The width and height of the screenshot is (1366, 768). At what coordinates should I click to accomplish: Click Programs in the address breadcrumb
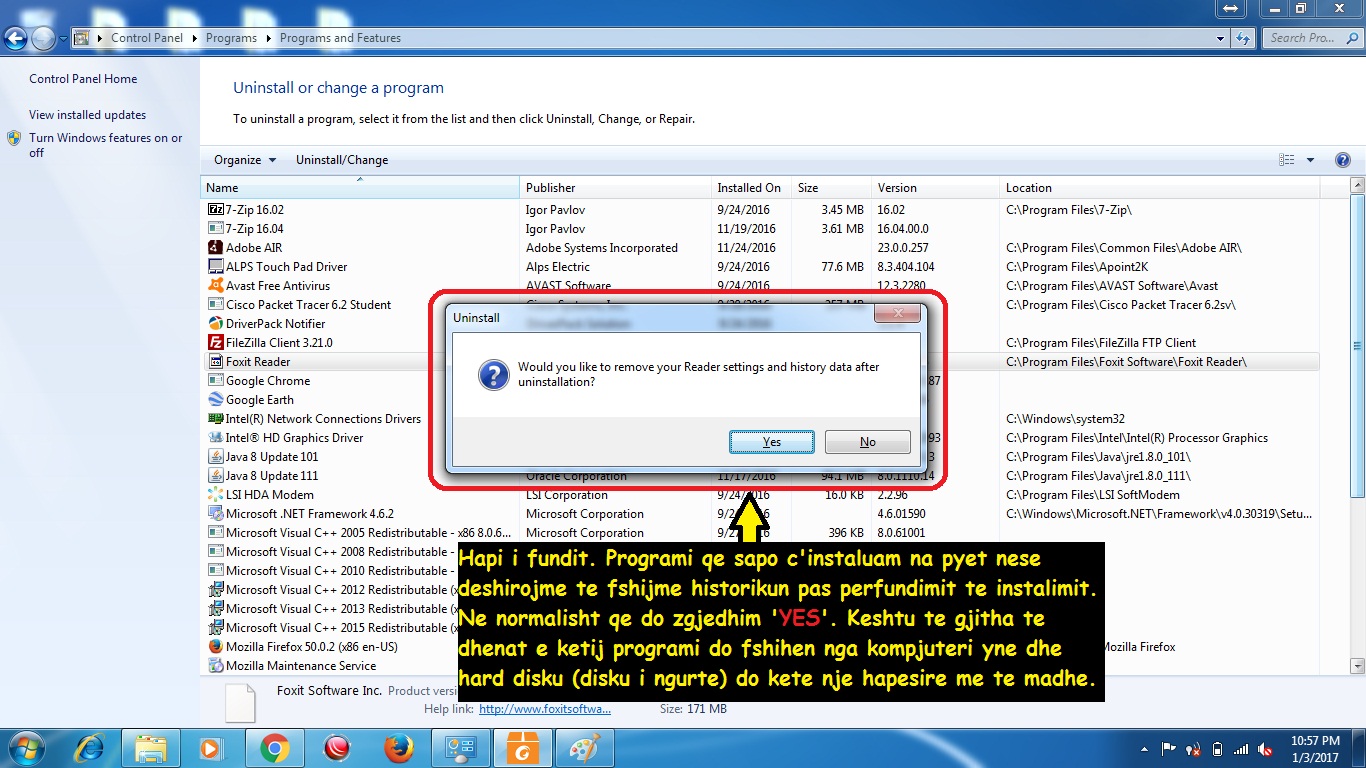click(231, 38)
